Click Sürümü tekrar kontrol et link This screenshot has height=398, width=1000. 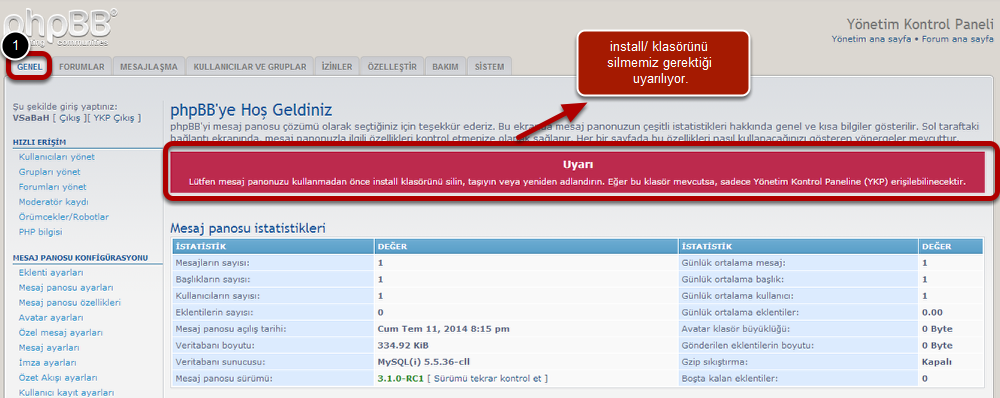click(488, 379)
